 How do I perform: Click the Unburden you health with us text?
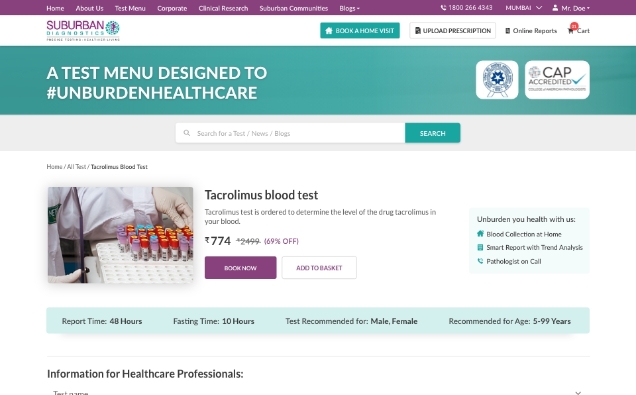coord(526,219)
